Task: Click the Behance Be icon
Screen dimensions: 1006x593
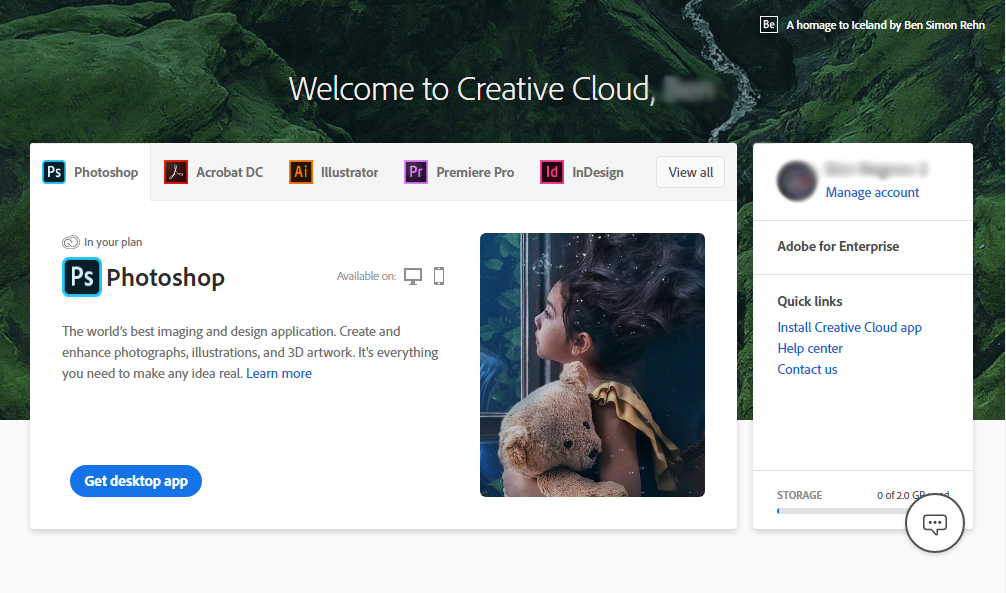Action: click(769, 24)
